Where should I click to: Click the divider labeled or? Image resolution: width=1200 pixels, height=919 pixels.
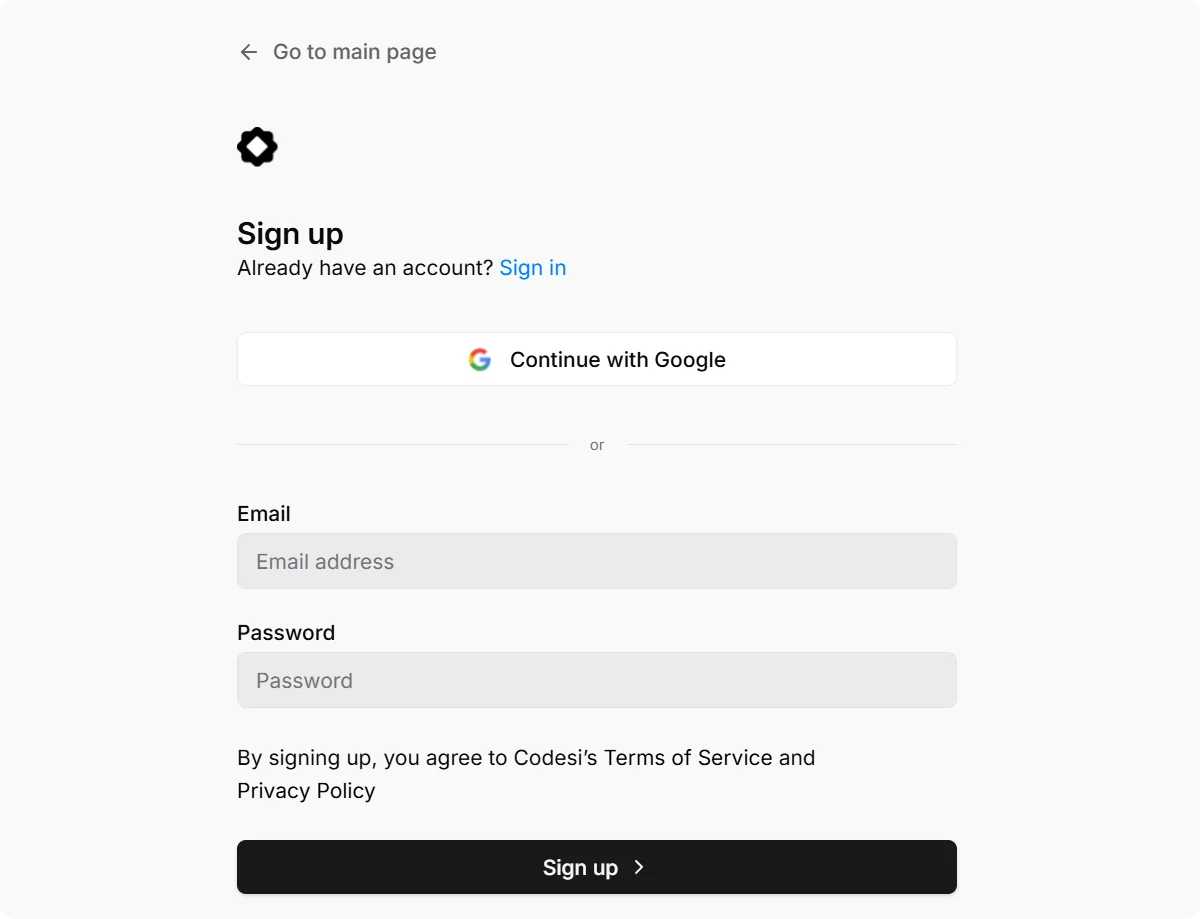[x=596, y=444]
